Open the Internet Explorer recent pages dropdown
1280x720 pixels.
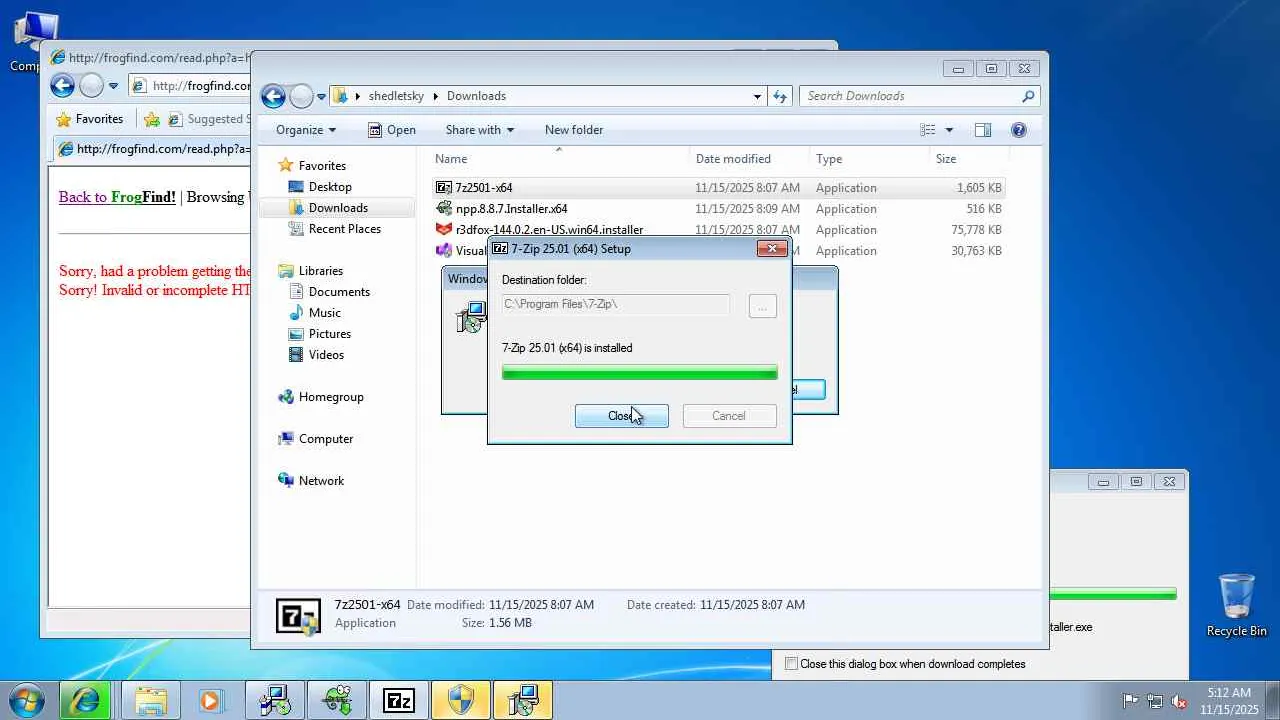click(x=113, y=86)
